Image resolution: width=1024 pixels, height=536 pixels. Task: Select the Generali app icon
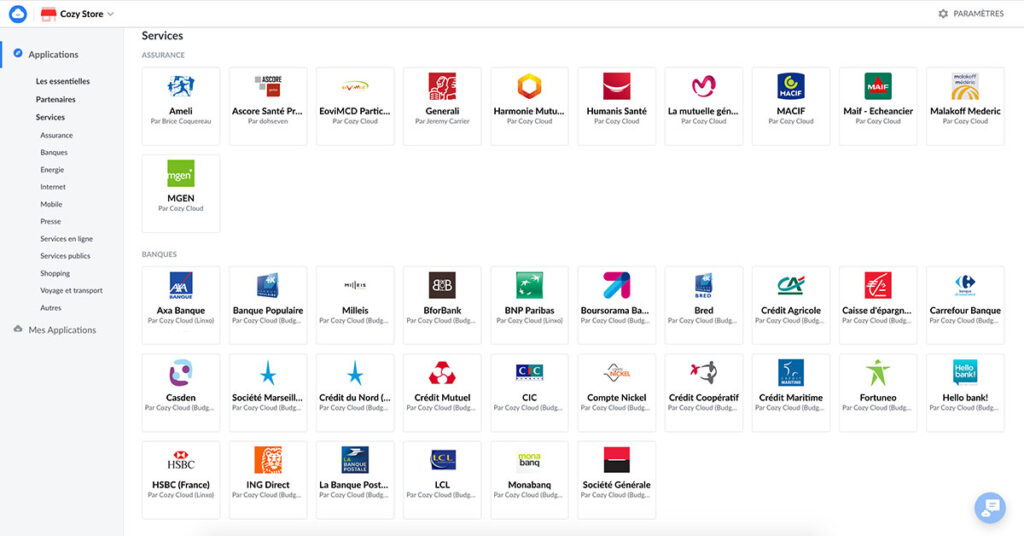coord(442,87)
